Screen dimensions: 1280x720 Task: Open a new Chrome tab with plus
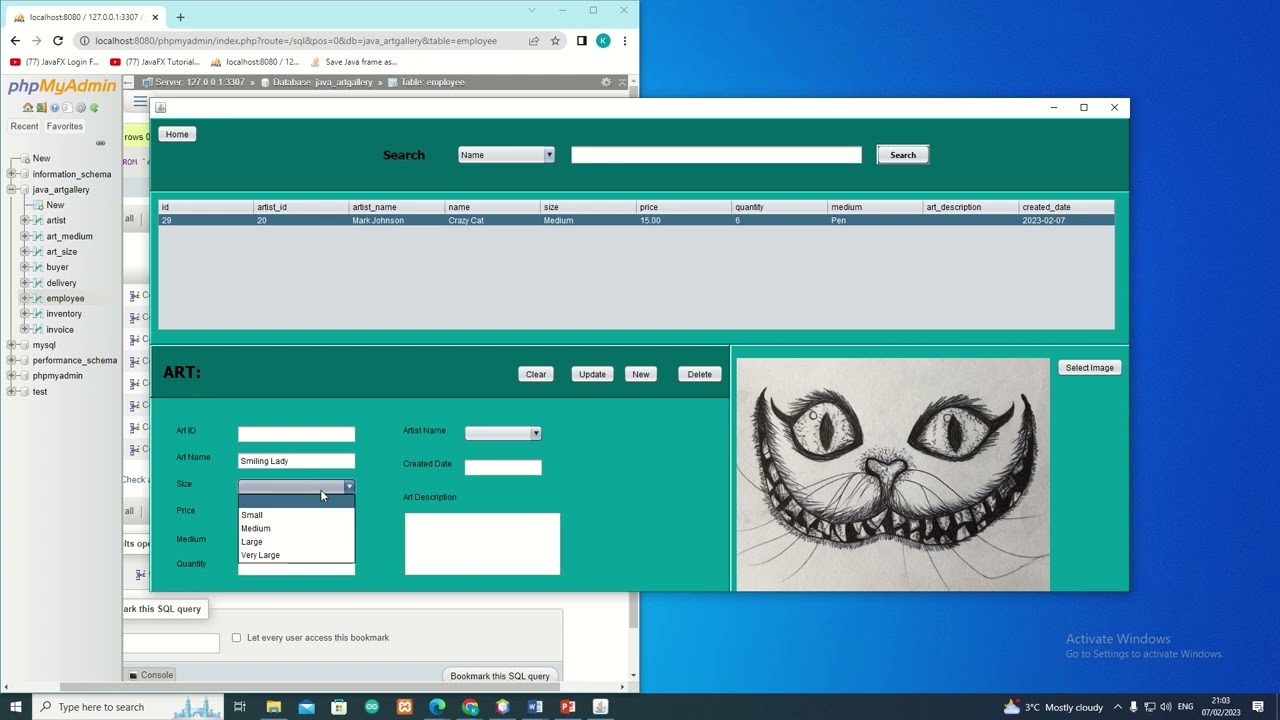tap(180, 17)
